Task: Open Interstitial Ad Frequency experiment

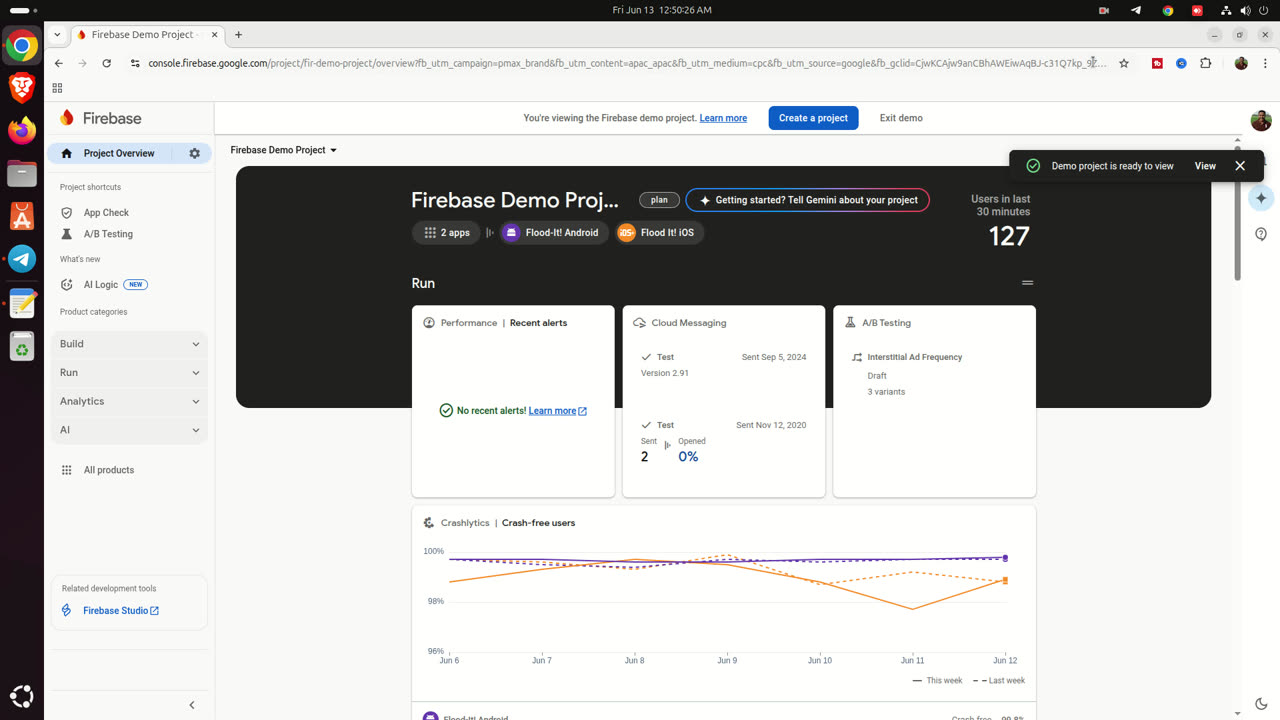Action: 914,357
